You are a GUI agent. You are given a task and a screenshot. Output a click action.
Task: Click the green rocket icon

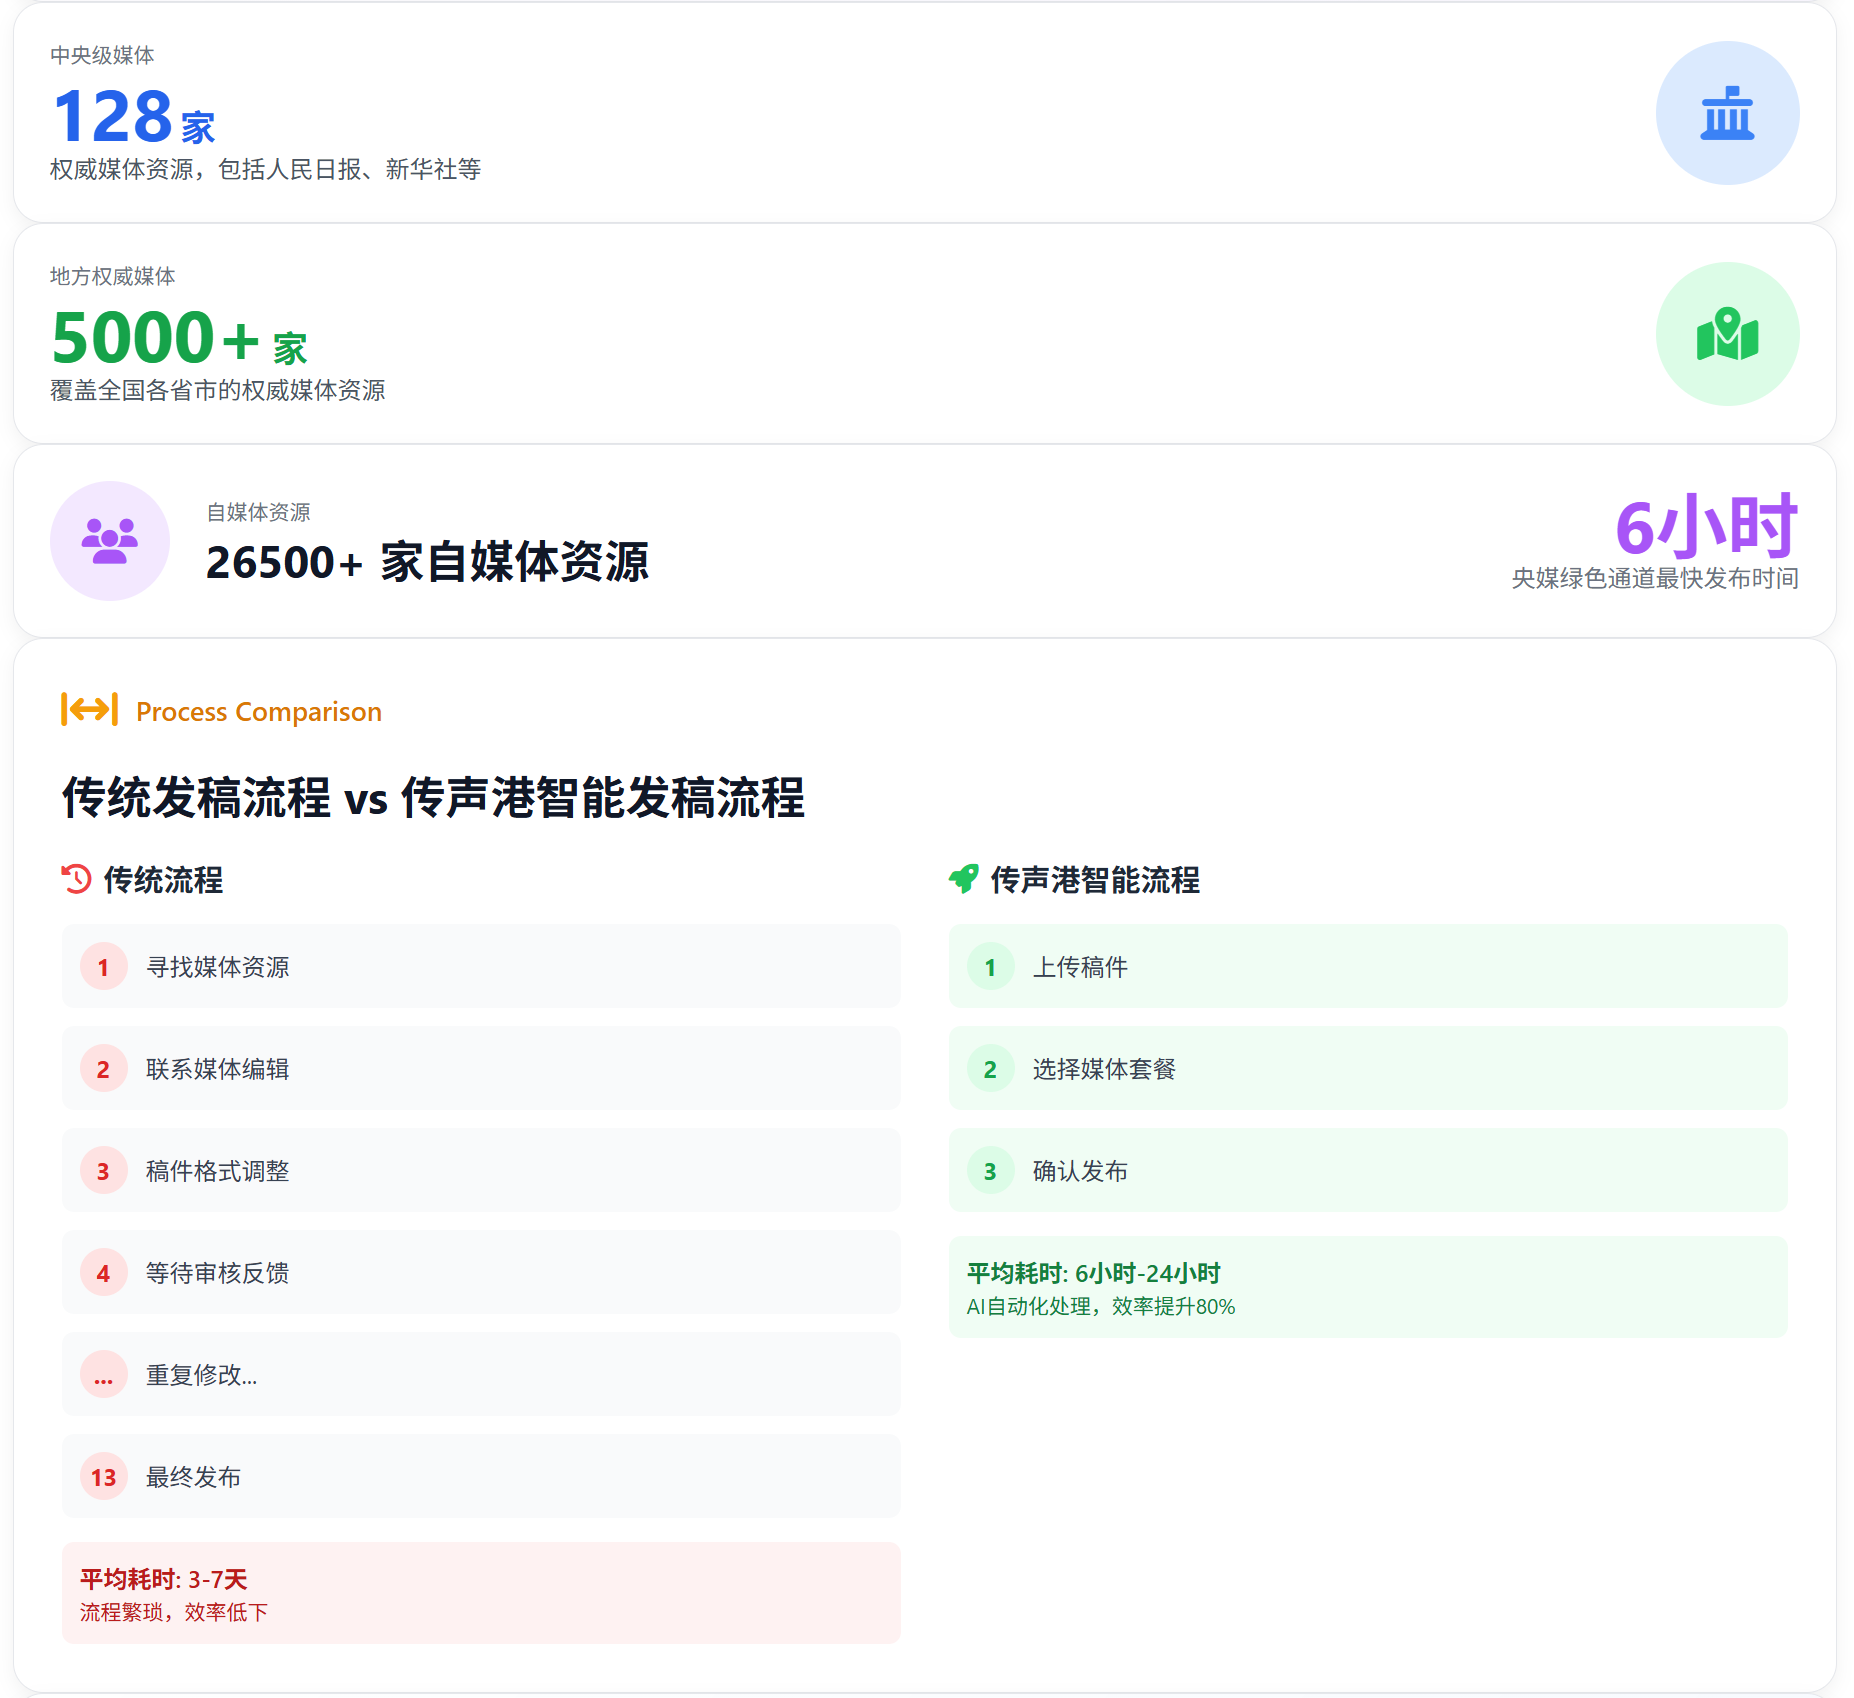click(x=964, y=879)
